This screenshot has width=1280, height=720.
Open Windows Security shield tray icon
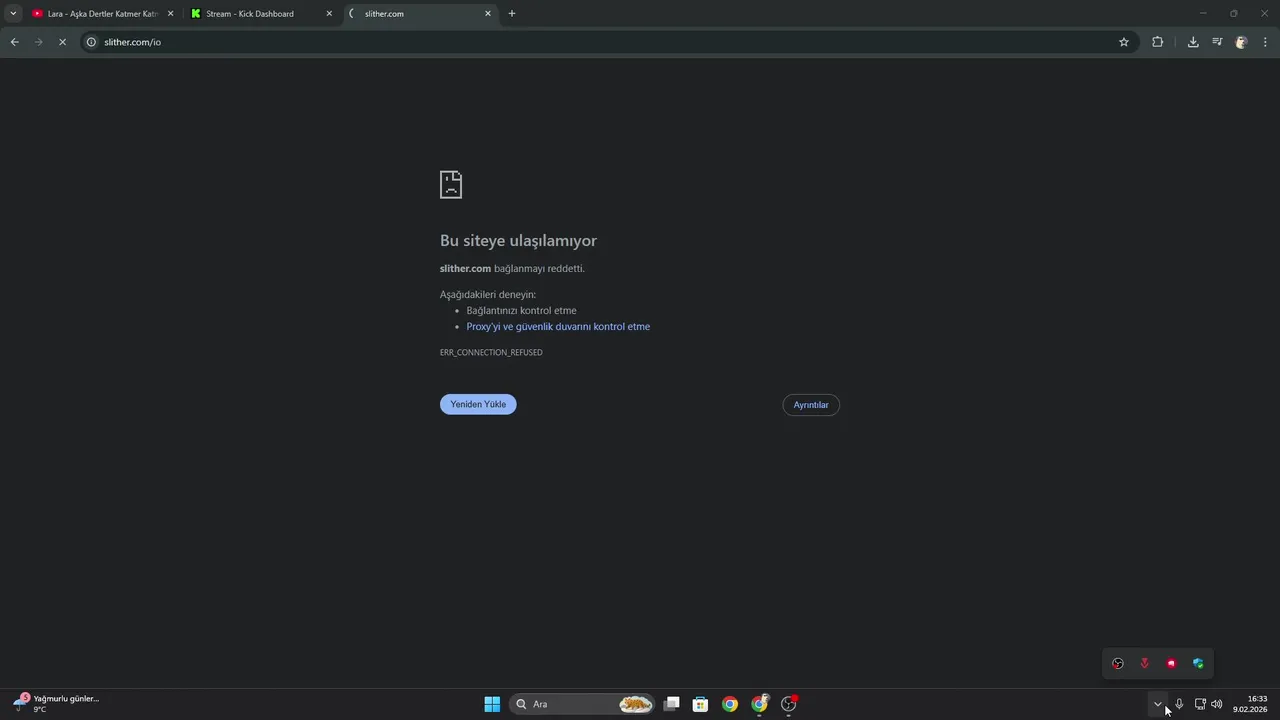pos(1198,663)
